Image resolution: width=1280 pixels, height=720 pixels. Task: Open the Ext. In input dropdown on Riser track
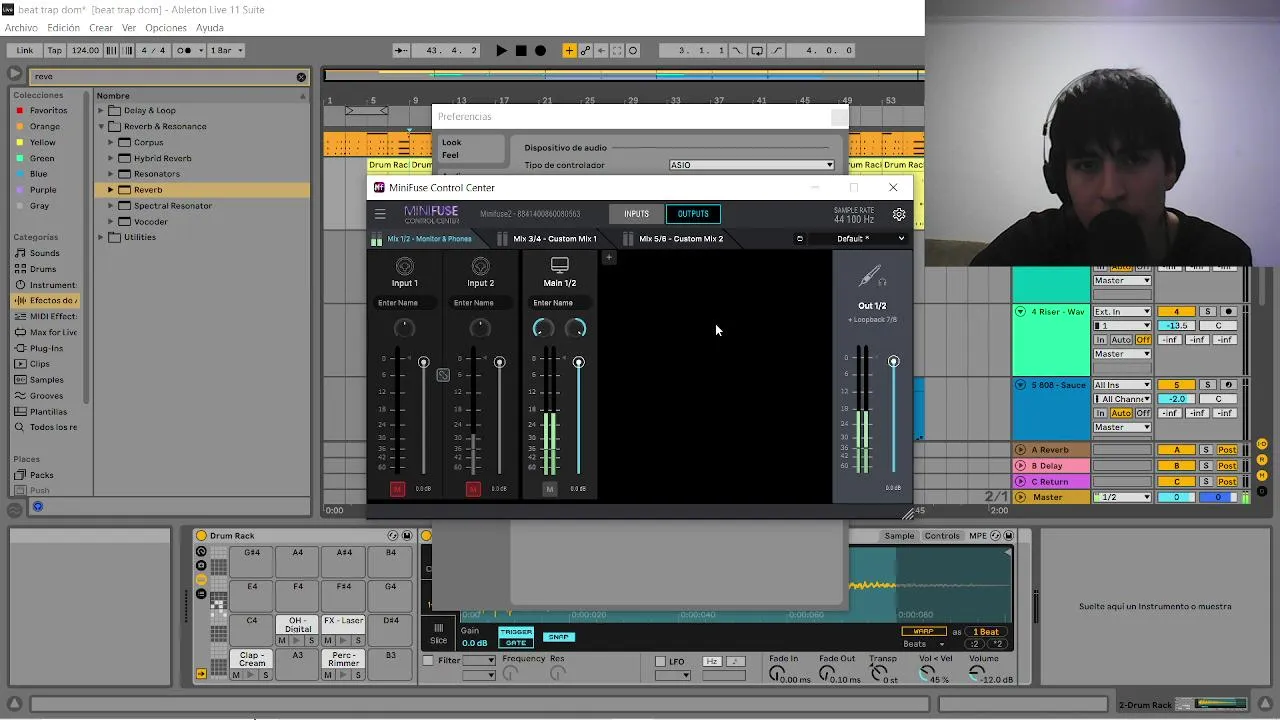coord(1122,312)
